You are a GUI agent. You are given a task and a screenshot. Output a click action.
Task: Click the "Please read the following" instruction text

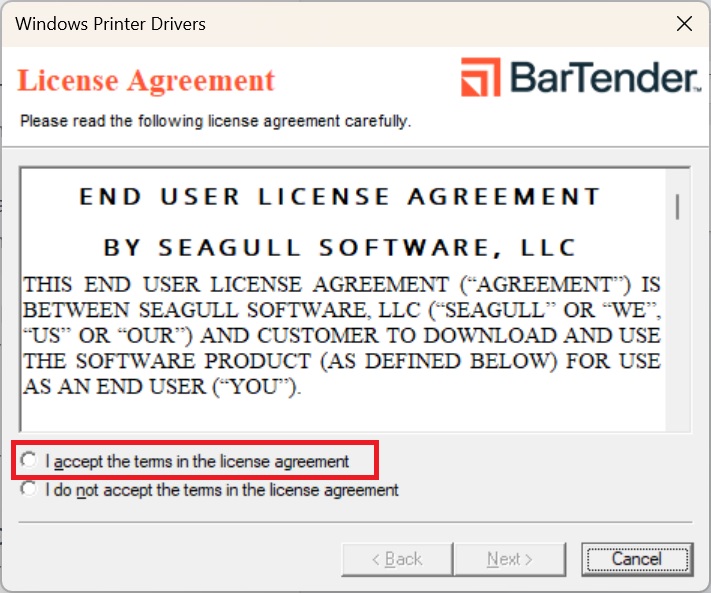(x=215, y=121)
